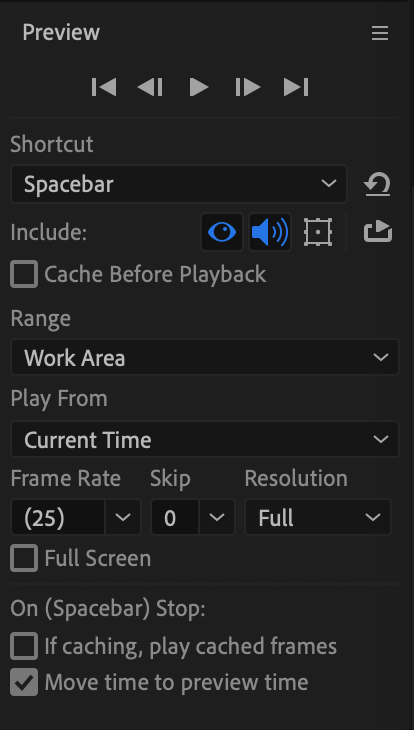Uncheck Move time to preview time
Screen dimensions: 414x730
[x=24, y=683]
